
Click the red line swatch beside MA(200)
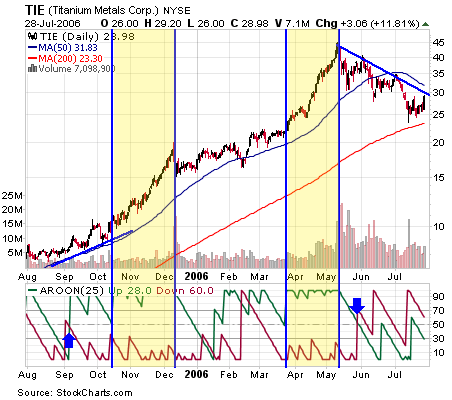(x=33, y=58)
